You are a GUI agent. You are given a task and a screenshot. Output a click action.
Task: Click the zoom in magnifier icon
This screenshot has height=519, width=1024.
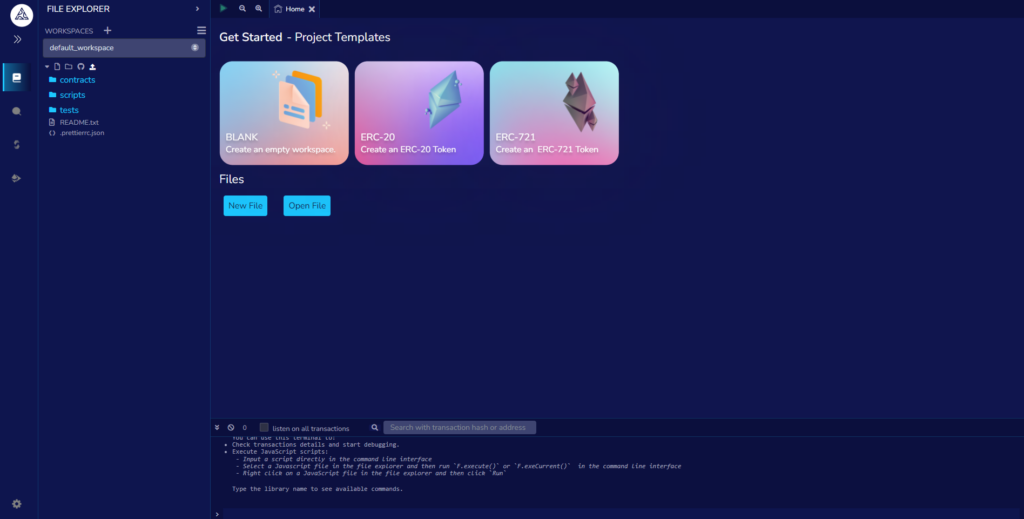click(259, 8)
